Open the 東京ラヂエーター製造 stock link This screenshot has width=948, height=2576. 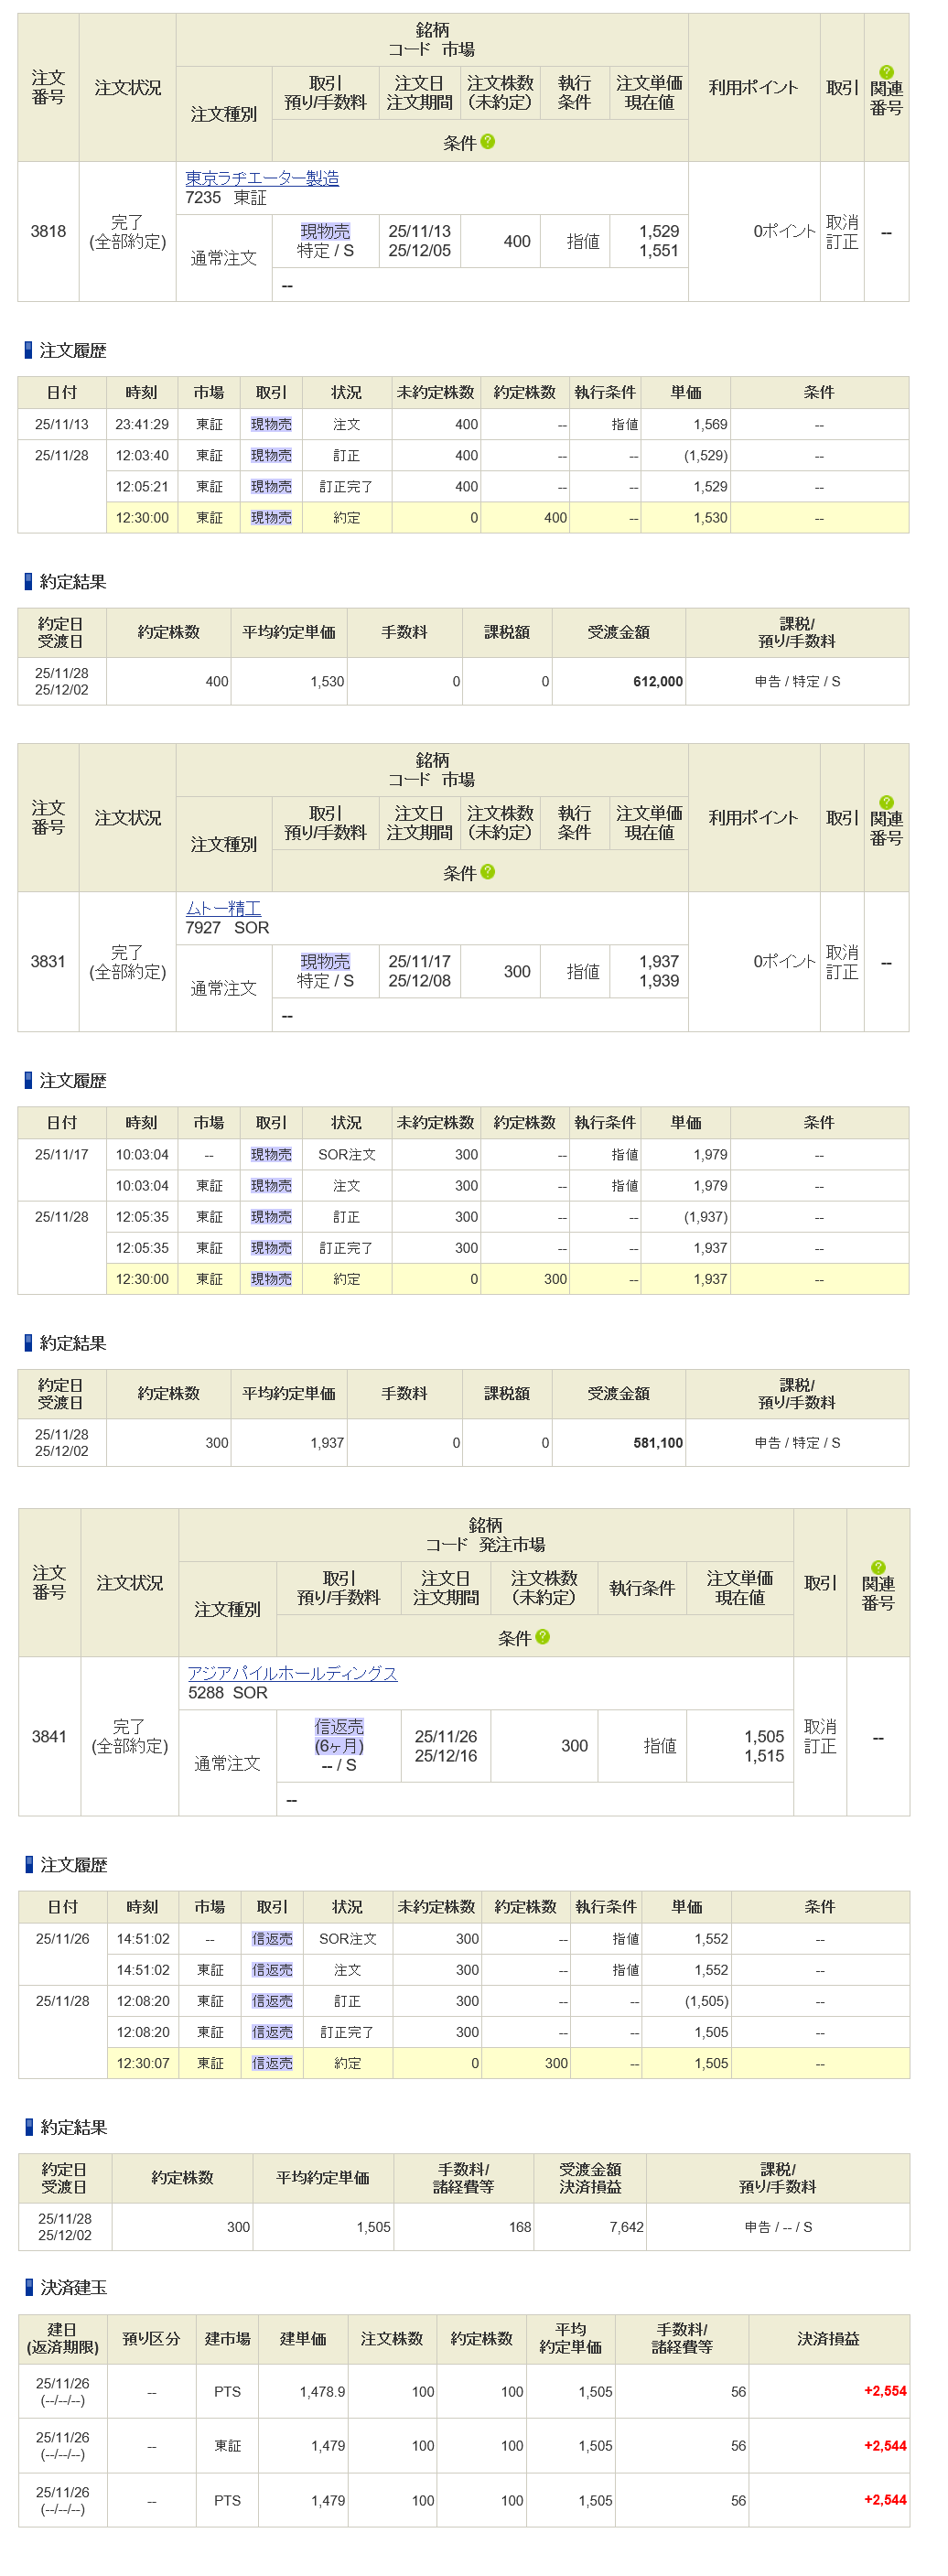(x=262, y=178)
